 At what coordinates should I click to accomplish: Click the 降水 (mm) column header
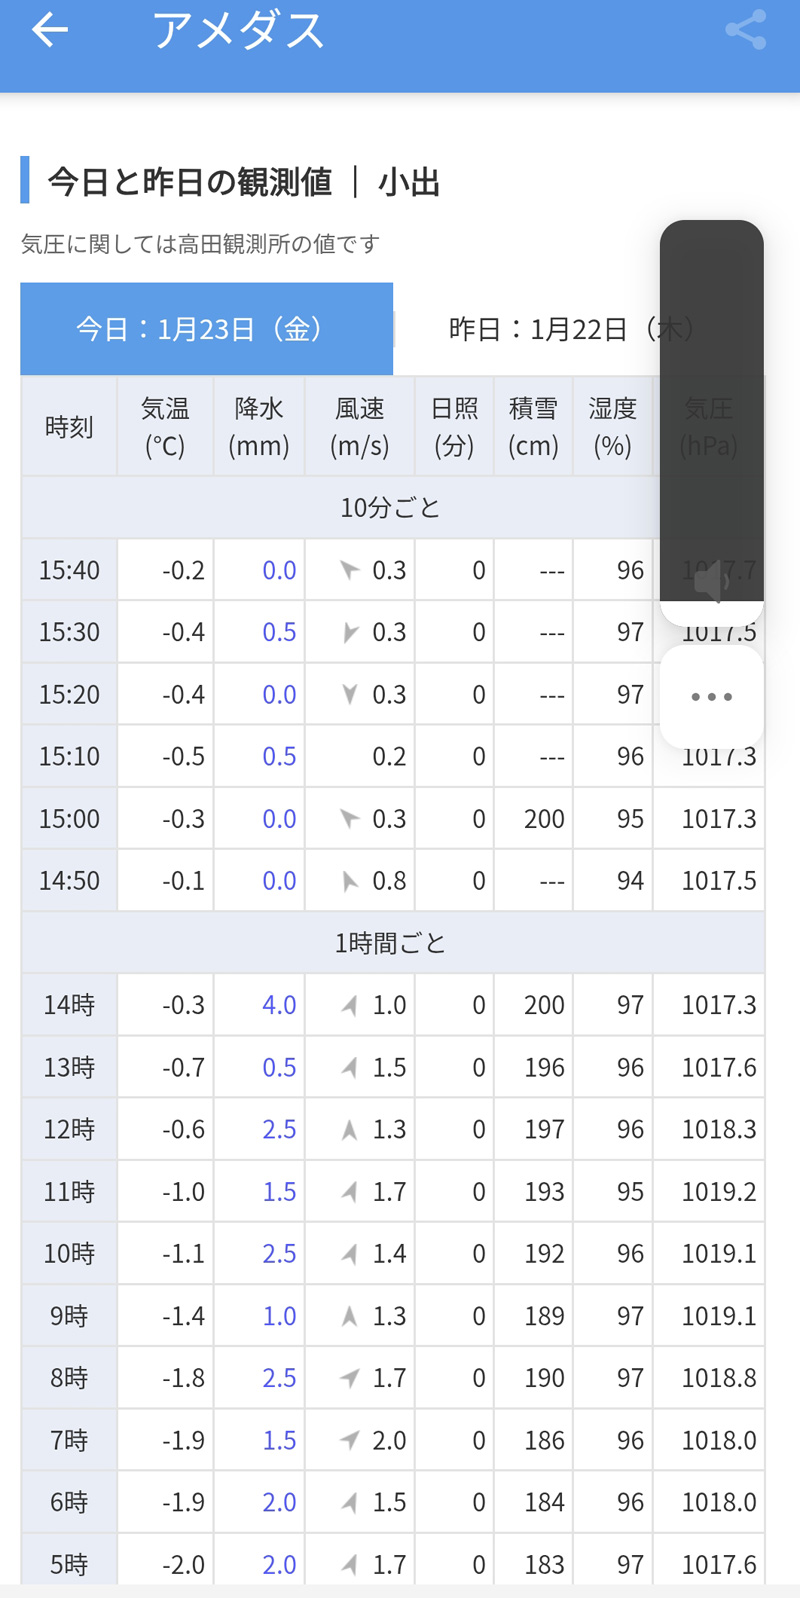tap(259, 427)
